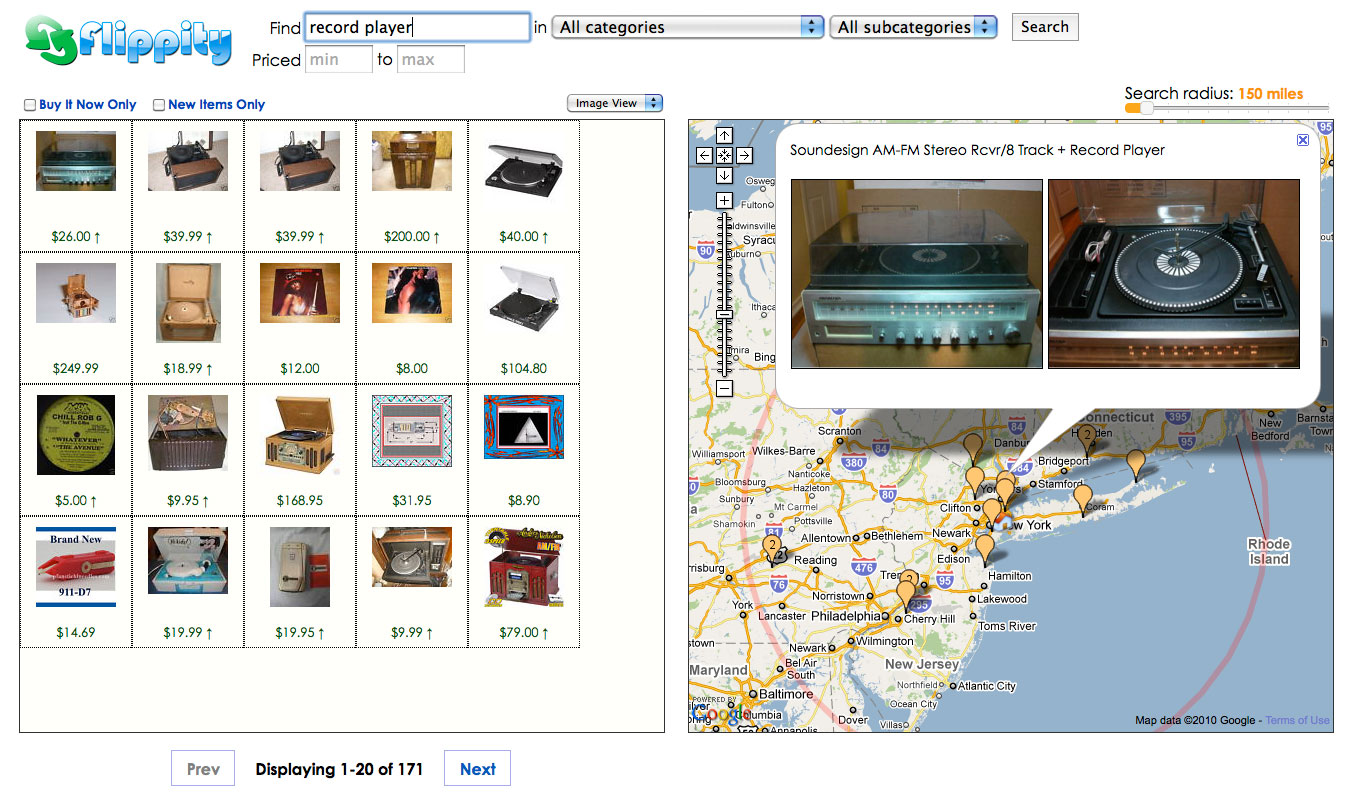Zoom out on the map
Image resolution: width=1353 pixels, height=801 pixels.
click(725, 388)
